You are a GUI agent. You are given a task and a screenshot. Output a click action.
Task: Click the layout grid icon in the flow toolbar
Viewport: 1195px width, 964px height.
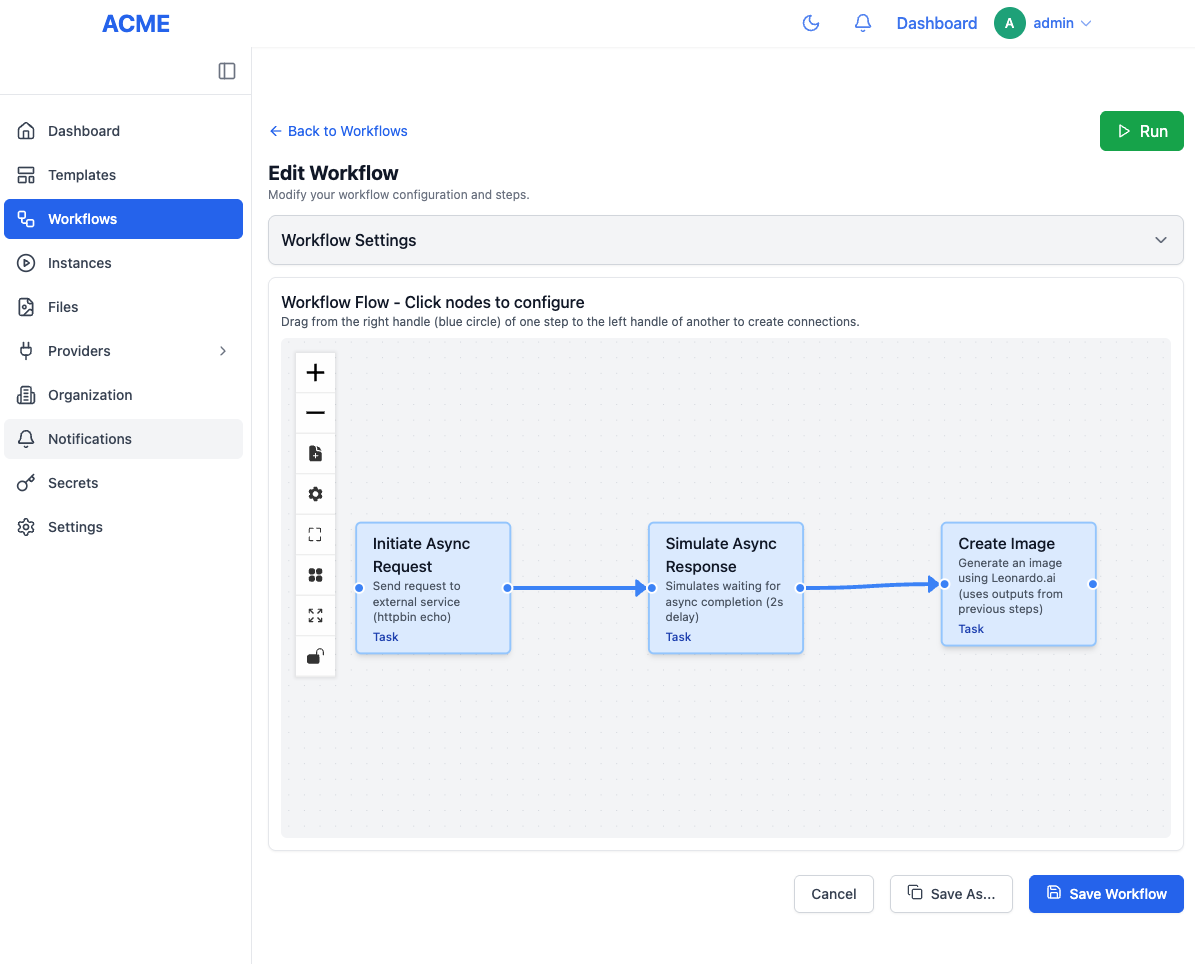pyautogui.click(x=315, y=575)
